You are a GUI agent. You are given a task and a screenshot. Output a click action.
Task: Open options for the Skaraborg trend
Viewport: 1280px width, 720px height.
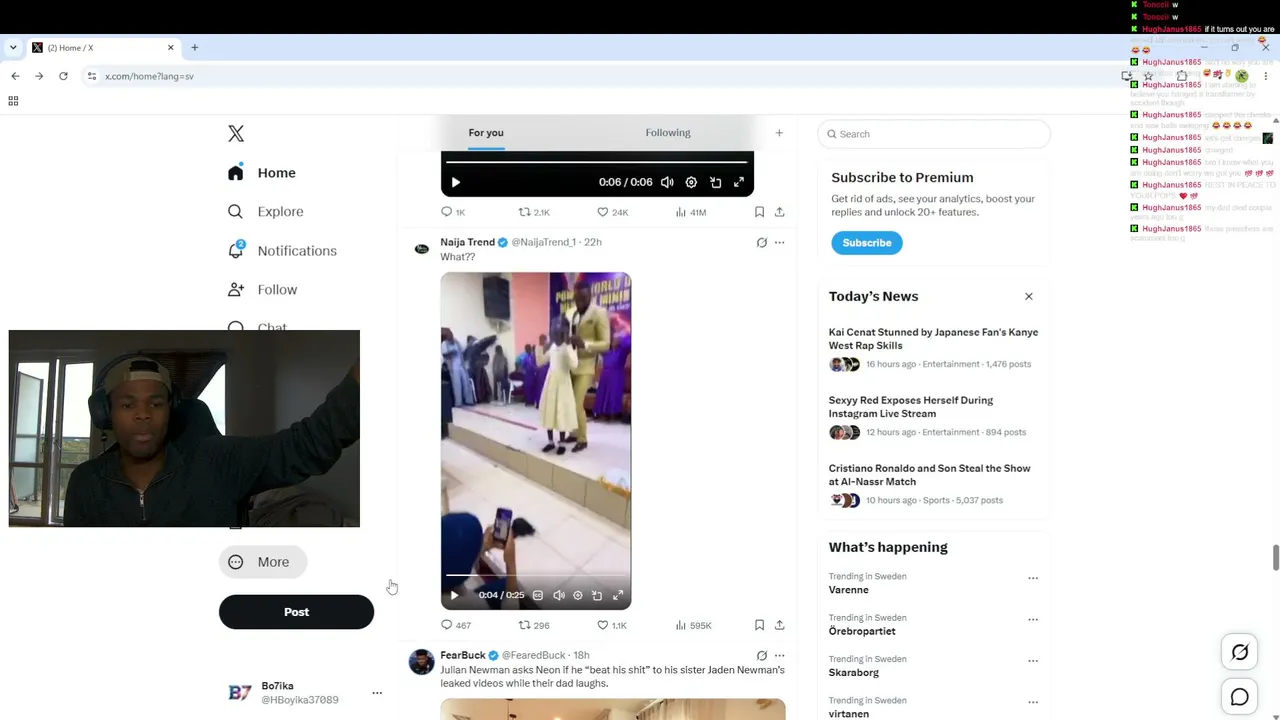click(1033, 661)
